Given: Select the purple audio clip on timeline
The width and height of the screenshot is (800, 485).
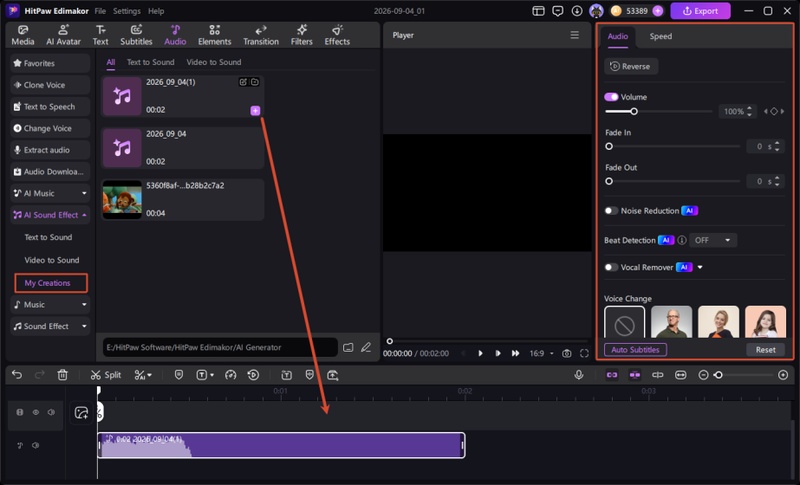Looking at the screenshot, I should pos(281,445).
